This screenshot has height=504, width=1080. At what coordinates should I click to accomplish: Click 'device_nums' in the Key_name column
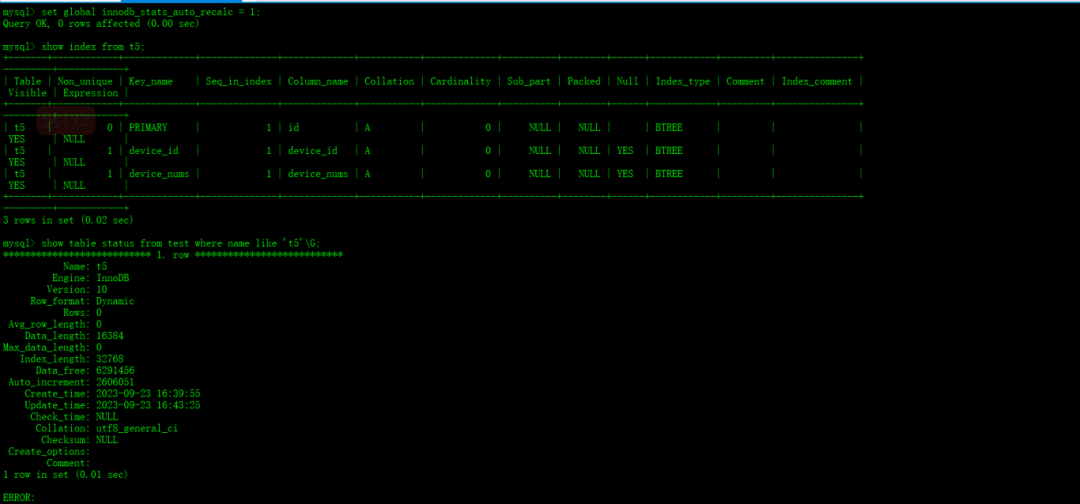click(159, 174)
